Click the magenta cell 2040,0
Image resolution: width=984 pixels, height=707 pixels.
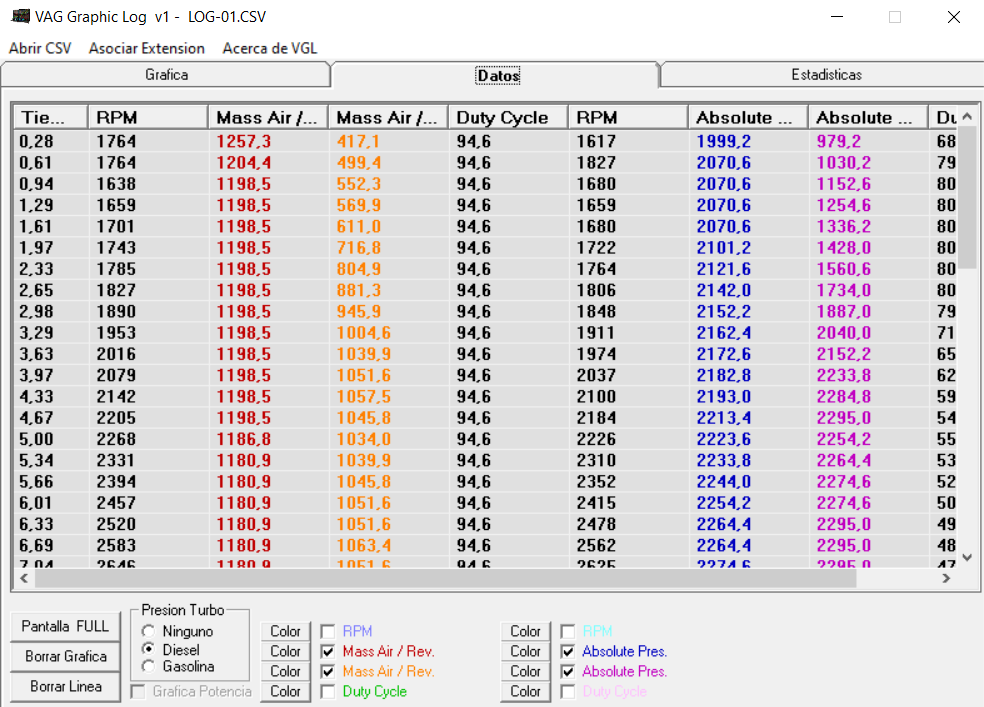point(843,332)
